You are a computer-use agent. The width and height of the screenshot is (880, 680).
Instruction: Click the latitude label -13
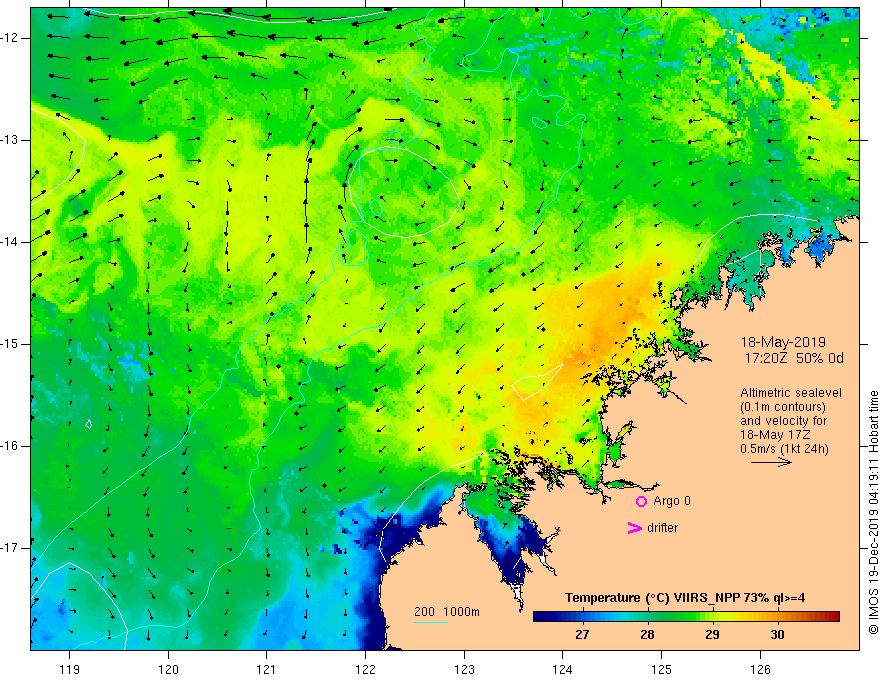[10, 140]
